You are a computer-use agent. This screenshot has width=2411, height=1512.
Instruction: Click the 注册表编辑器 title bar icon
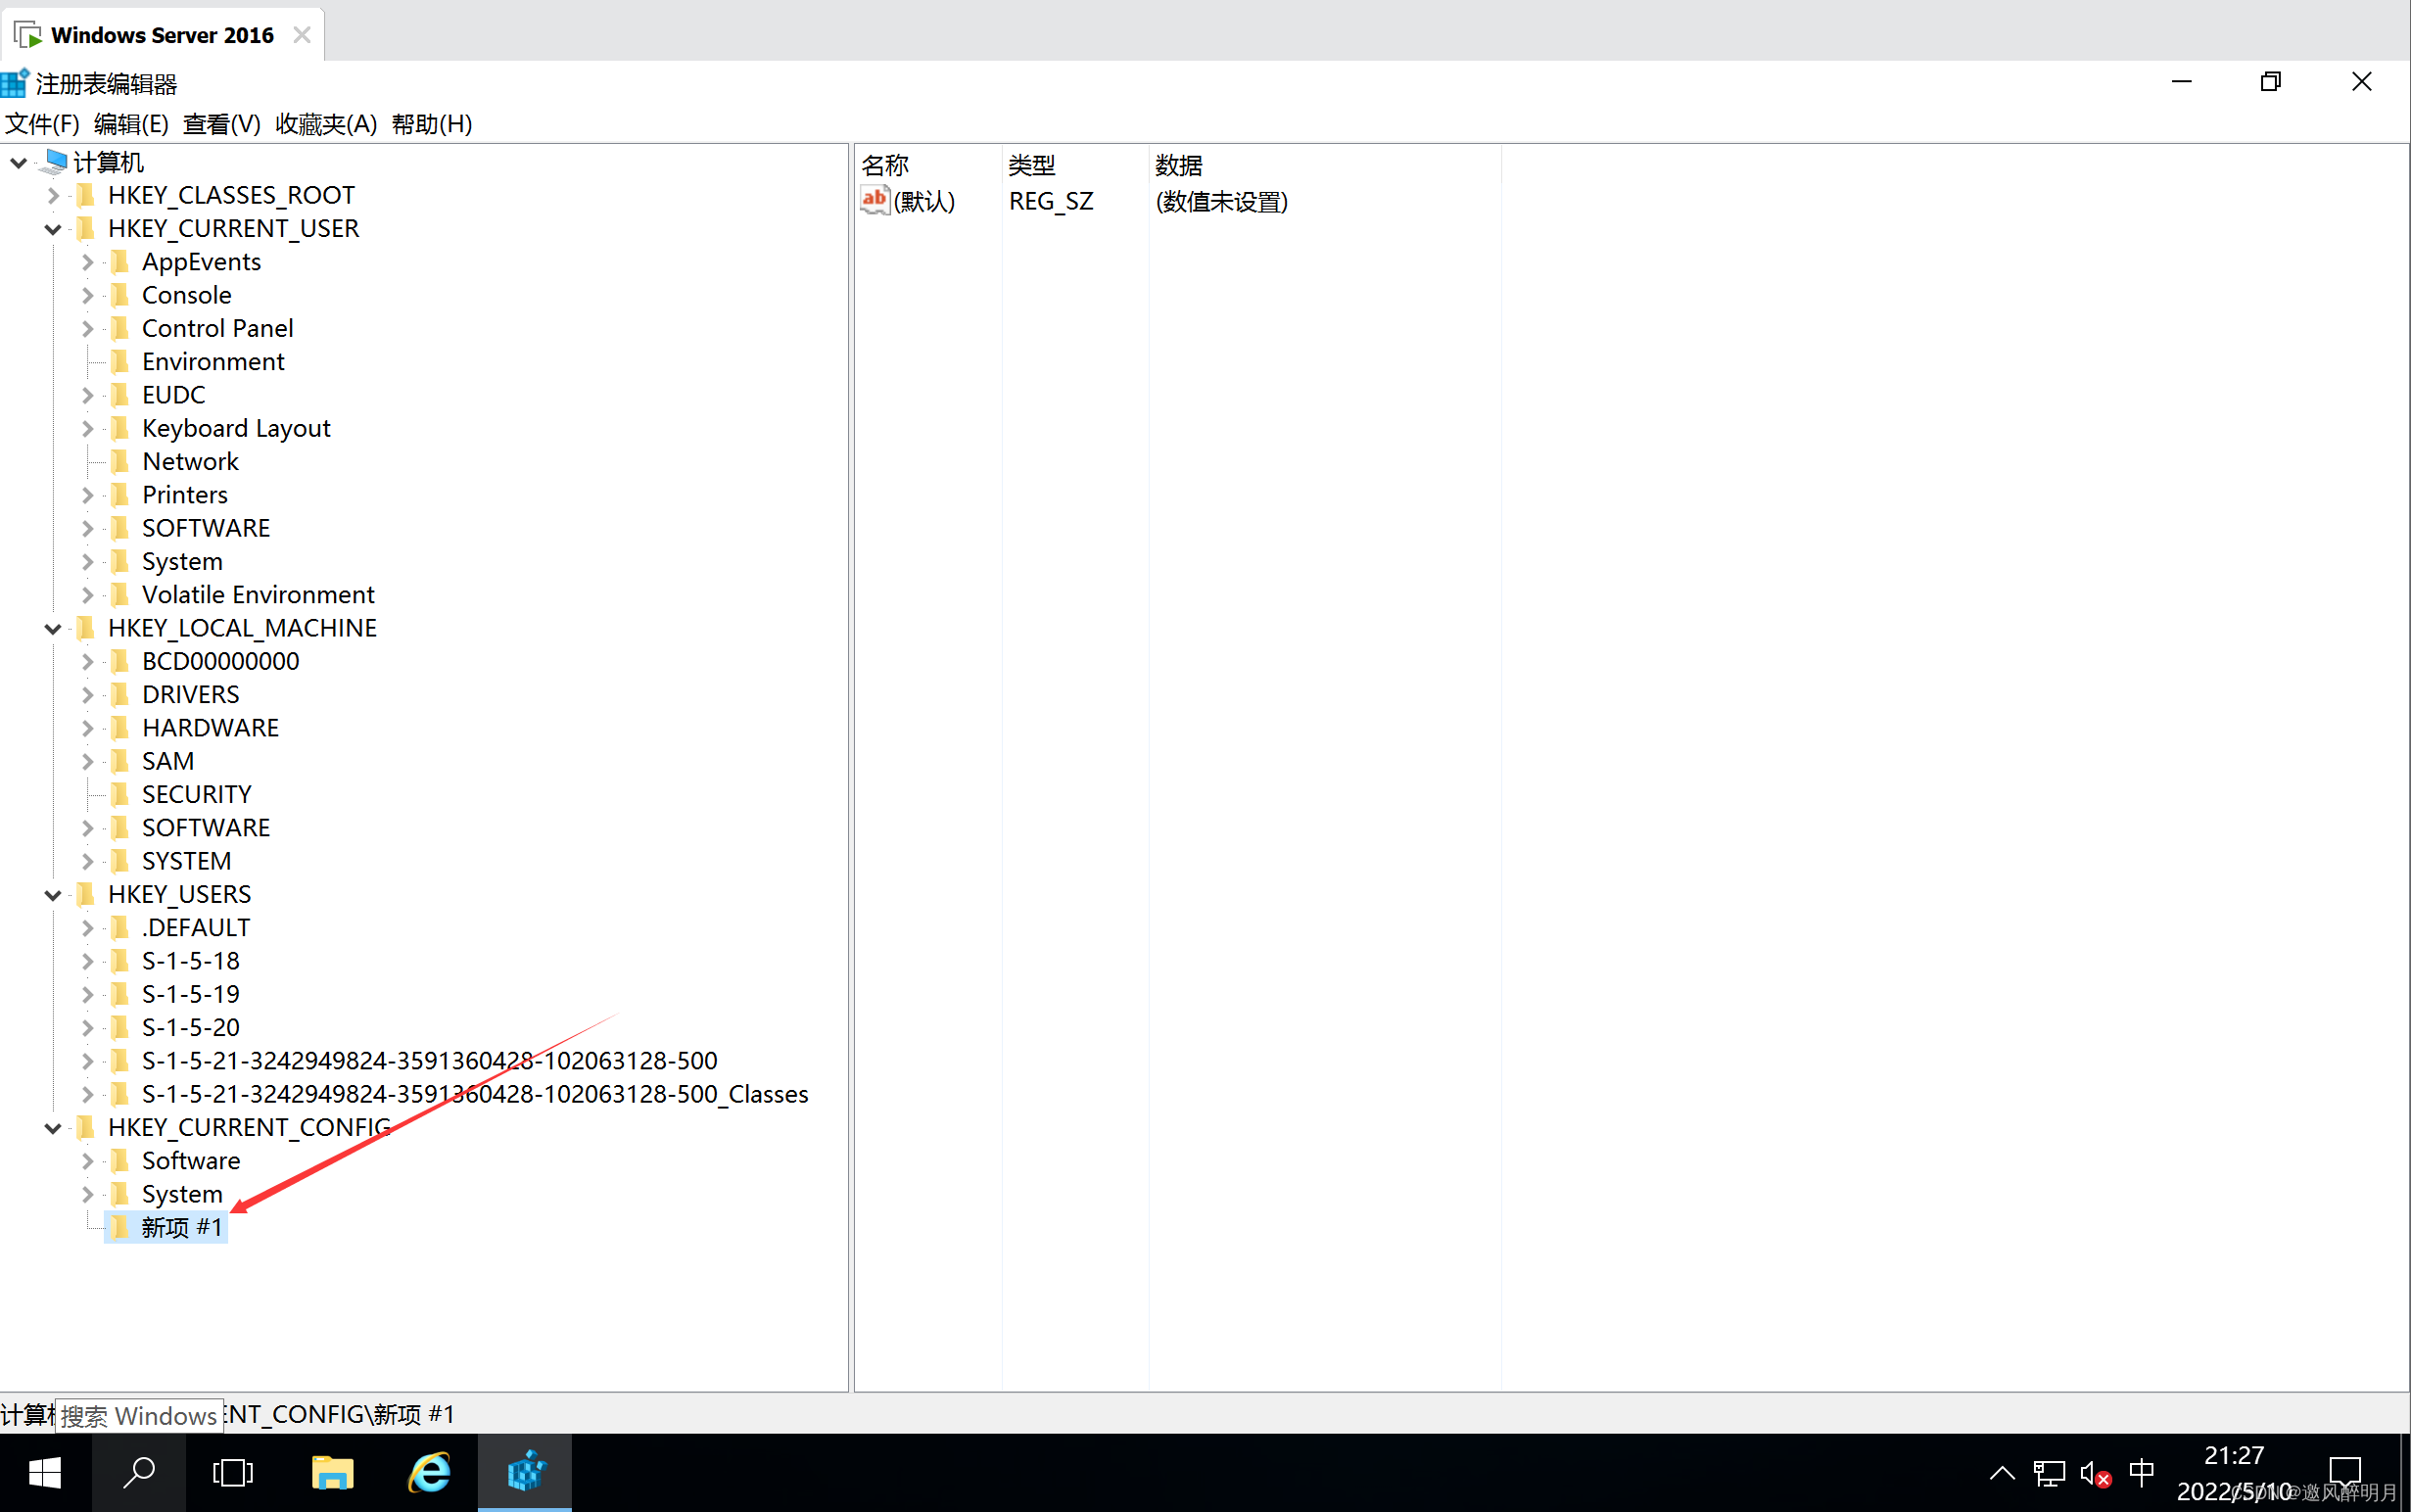15,83
